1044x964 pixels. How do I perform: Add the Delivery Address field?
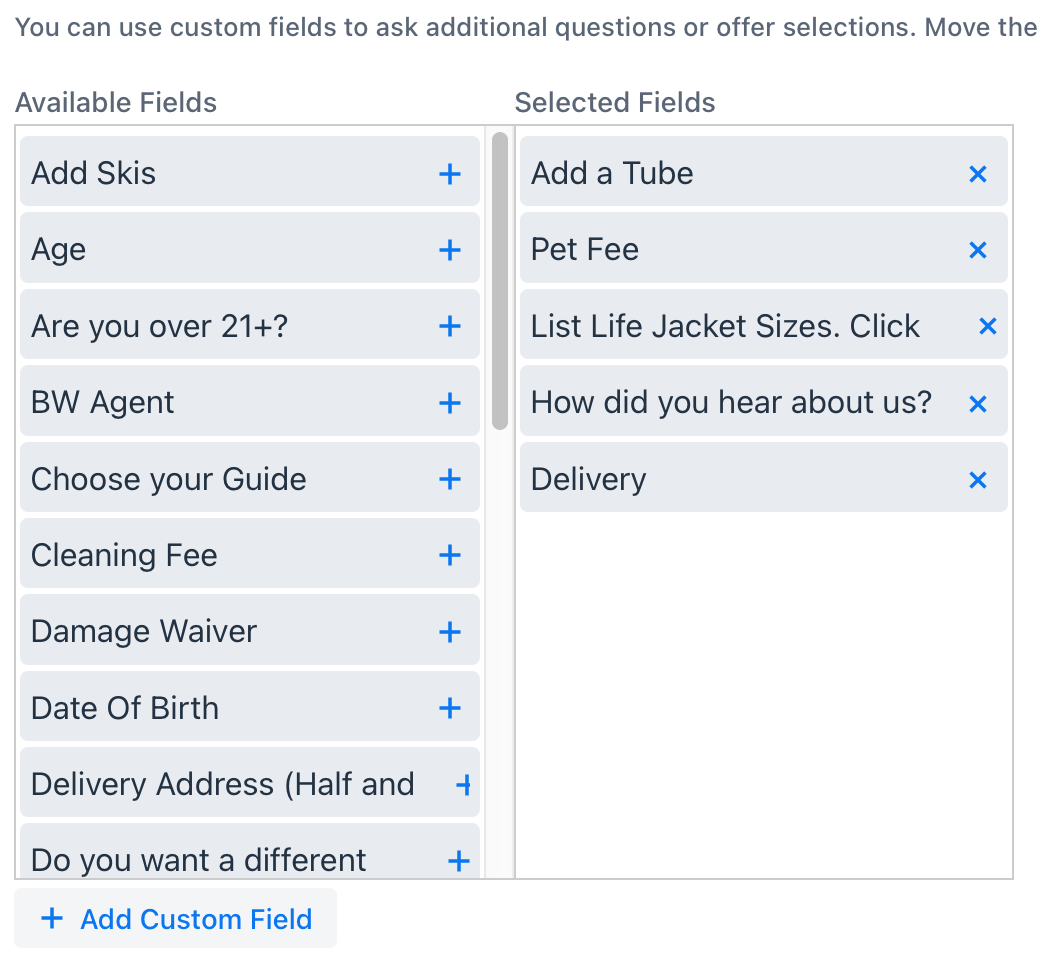tap(463, 785)
